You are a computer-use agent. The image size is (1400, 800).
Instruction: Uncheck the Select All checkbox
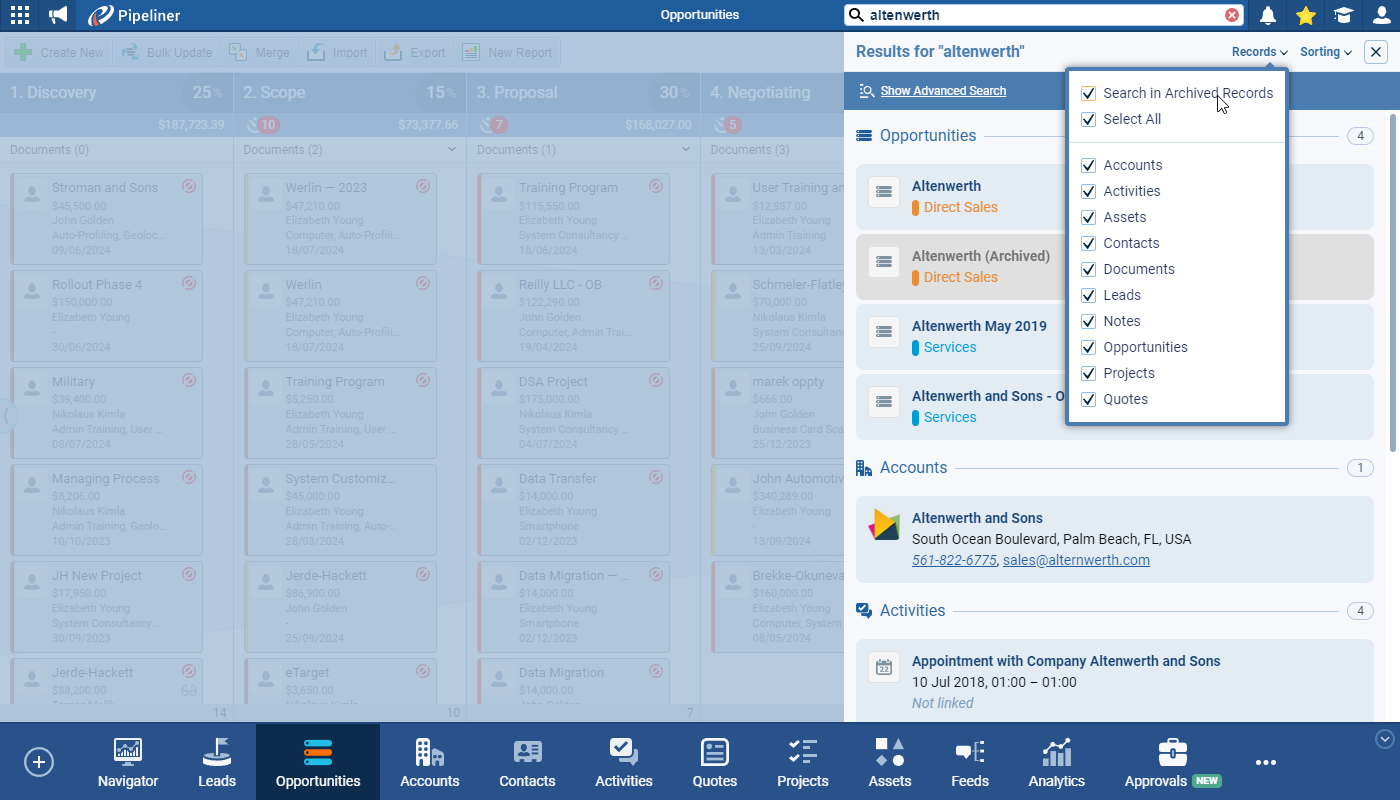point(1089,119)
